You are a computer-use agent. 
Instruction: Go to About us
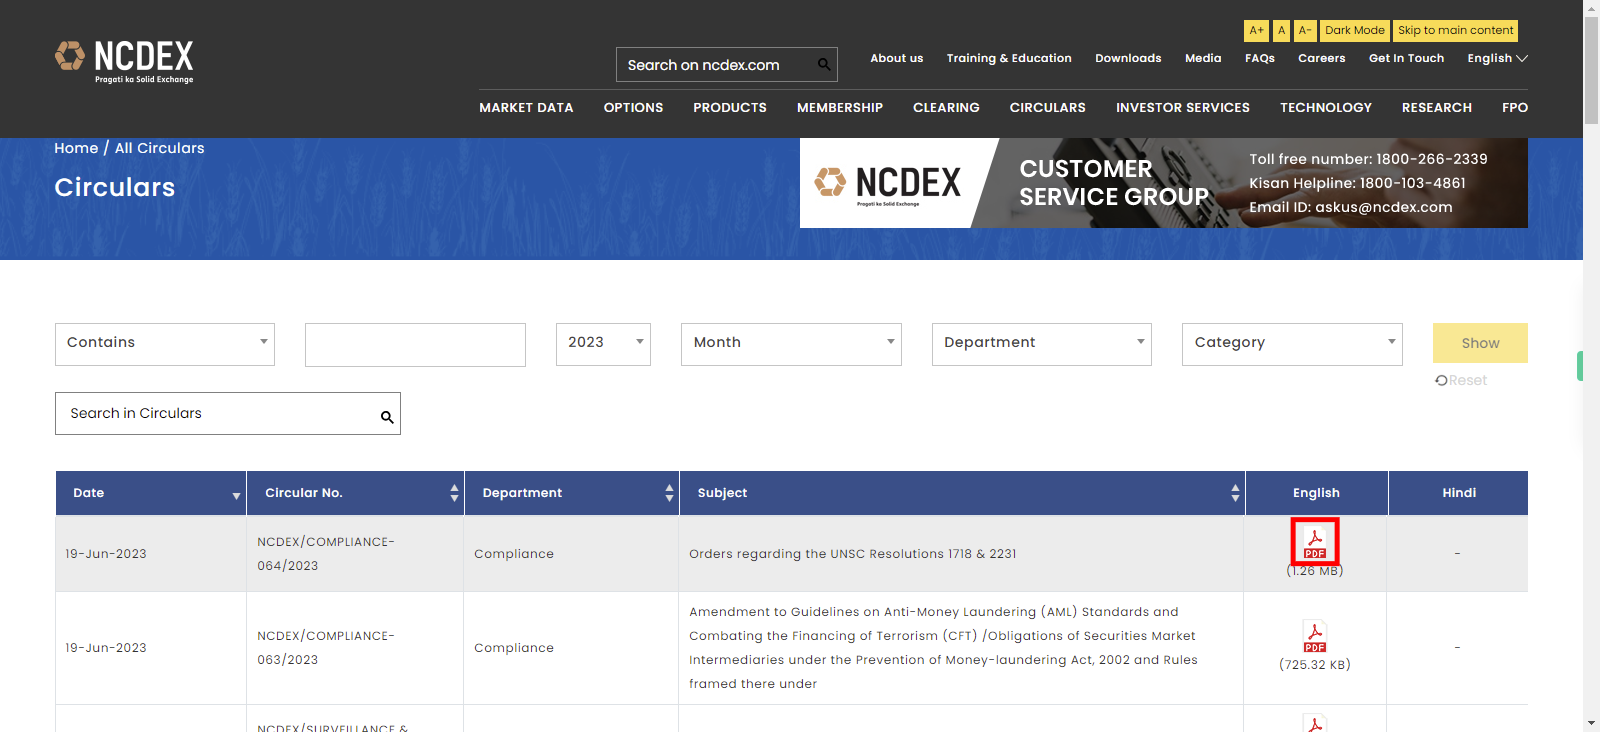897,58
